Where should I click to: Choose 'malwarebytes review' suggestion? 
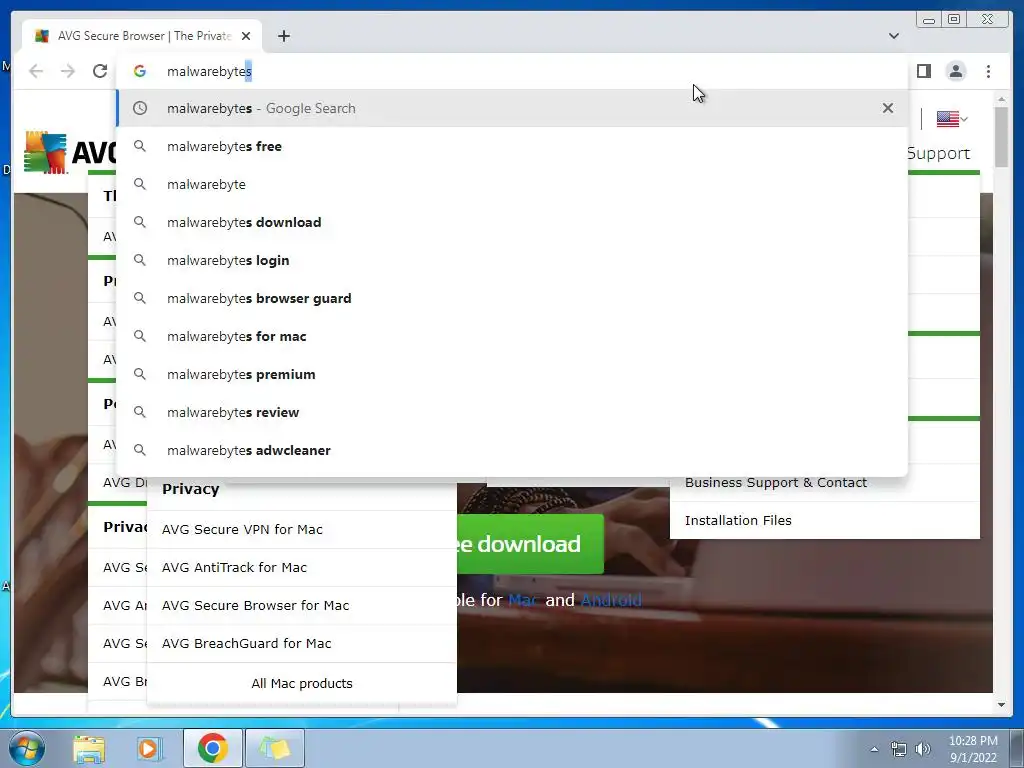(x=512, y=412)
